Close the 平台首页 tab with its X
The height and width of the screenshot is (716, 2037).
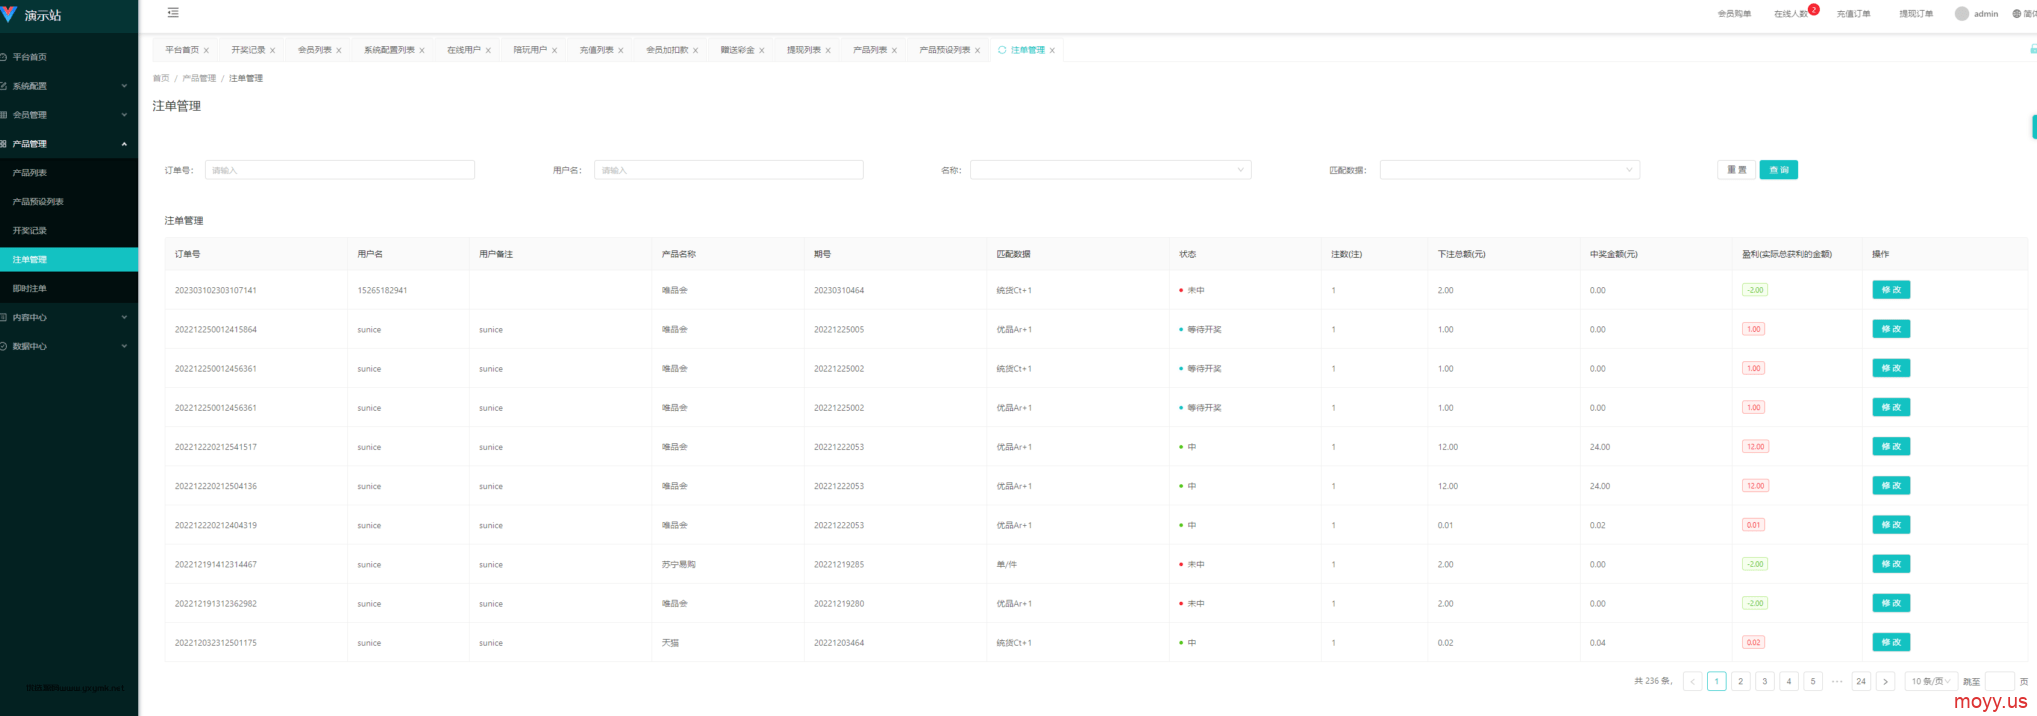[x=207, y=50]
